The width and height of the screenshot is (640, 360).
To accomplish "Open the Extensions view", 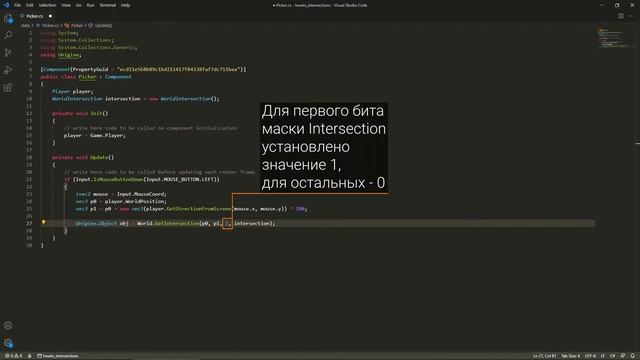I will 8,88.
